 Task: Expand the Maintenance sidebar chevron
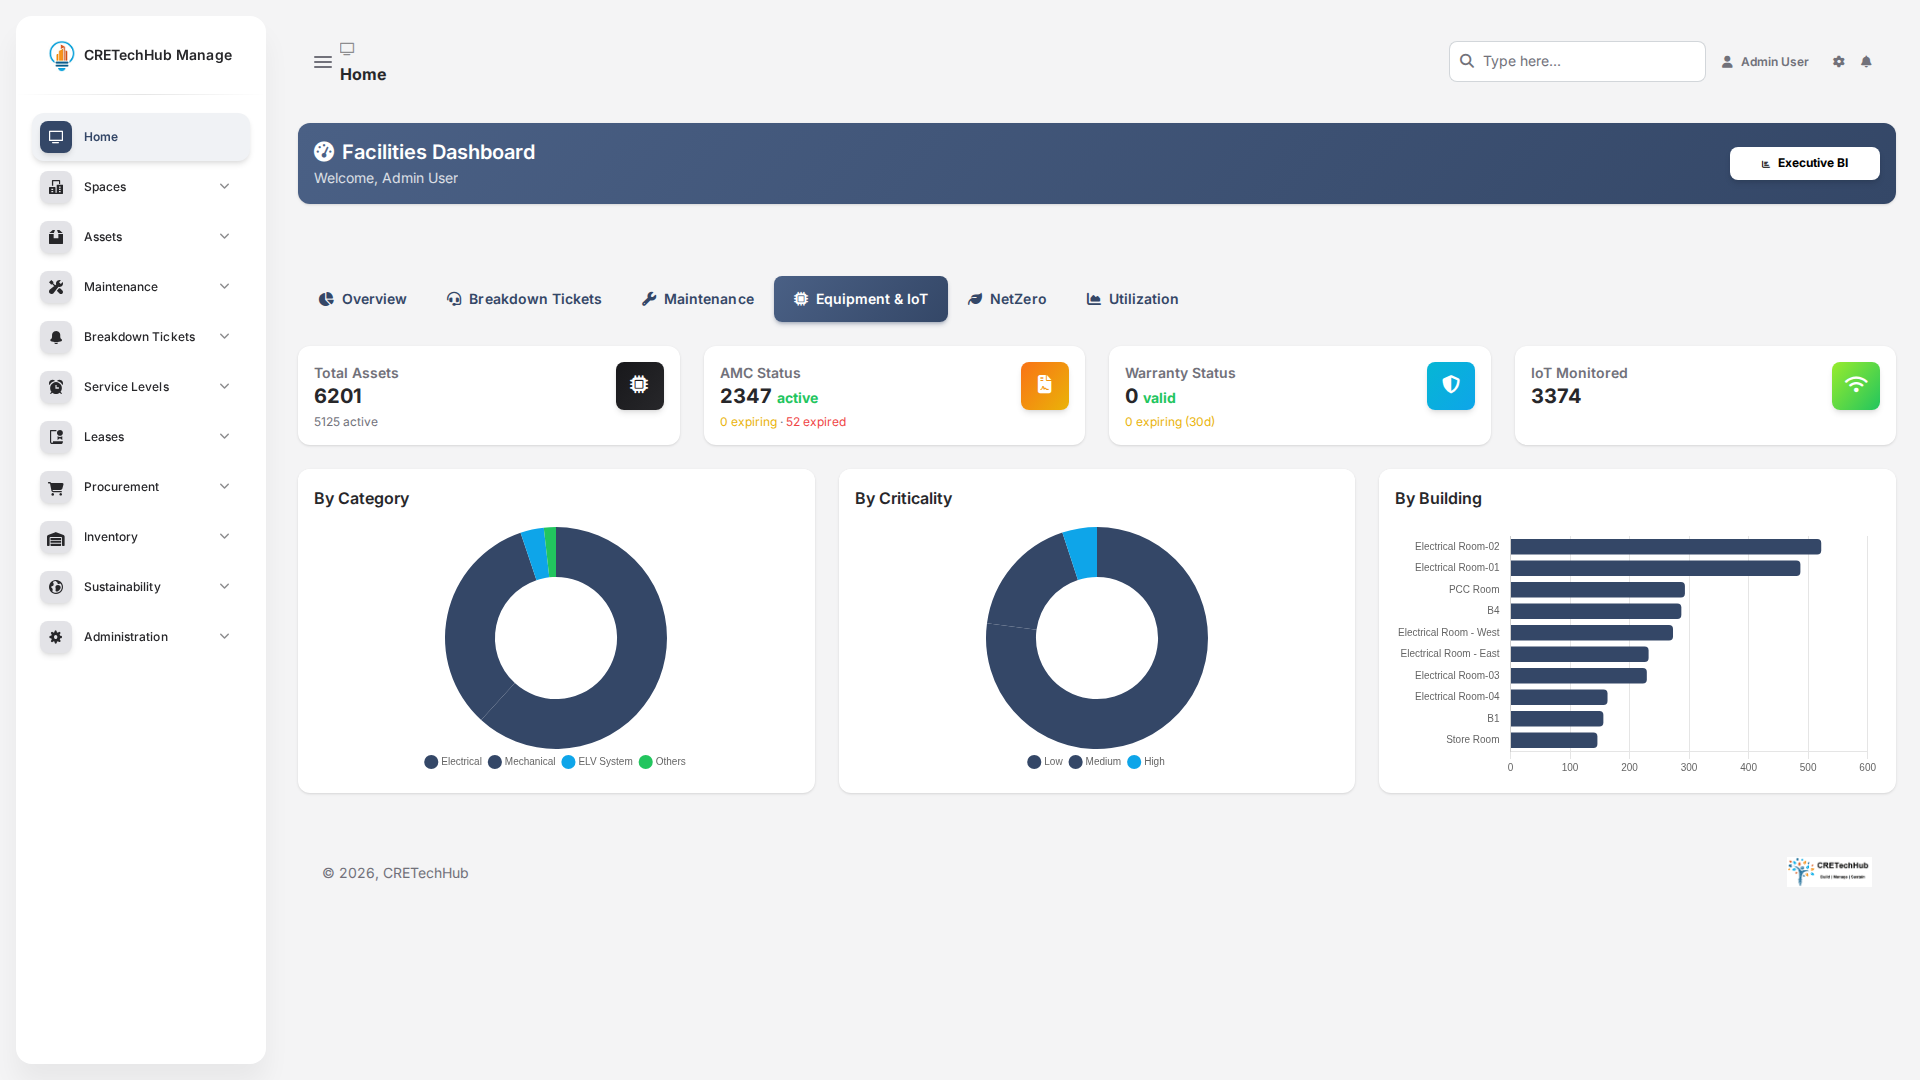tap(225, 287)
